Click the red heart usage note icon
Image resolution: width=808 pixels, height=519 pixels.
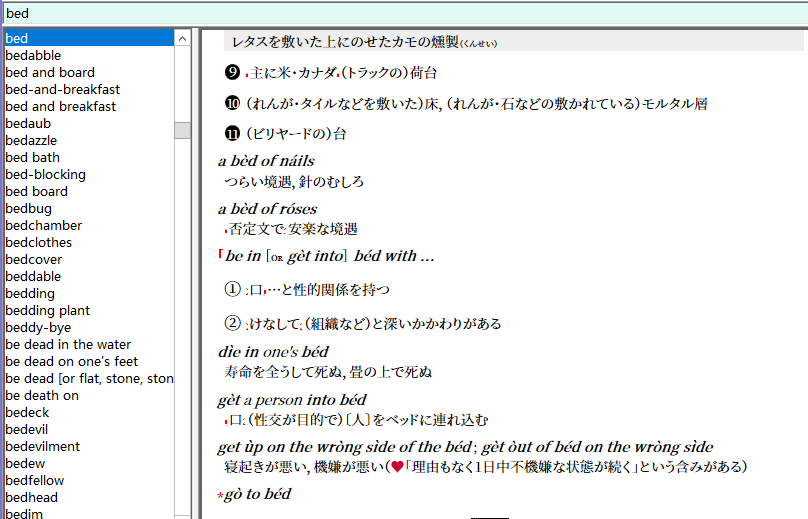pyautogui.click(x=397, y=467)
